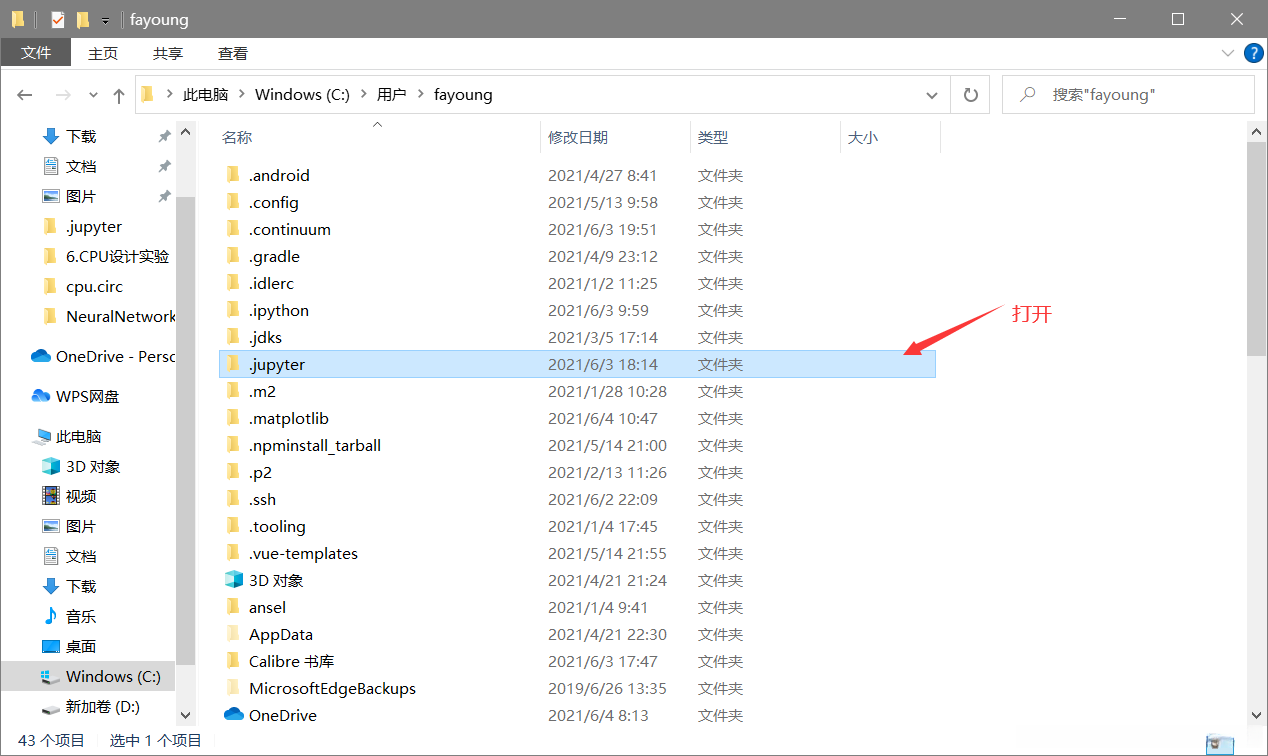Go up one folder level arrow
The image size is (1268, 756).
coord(118,95)
